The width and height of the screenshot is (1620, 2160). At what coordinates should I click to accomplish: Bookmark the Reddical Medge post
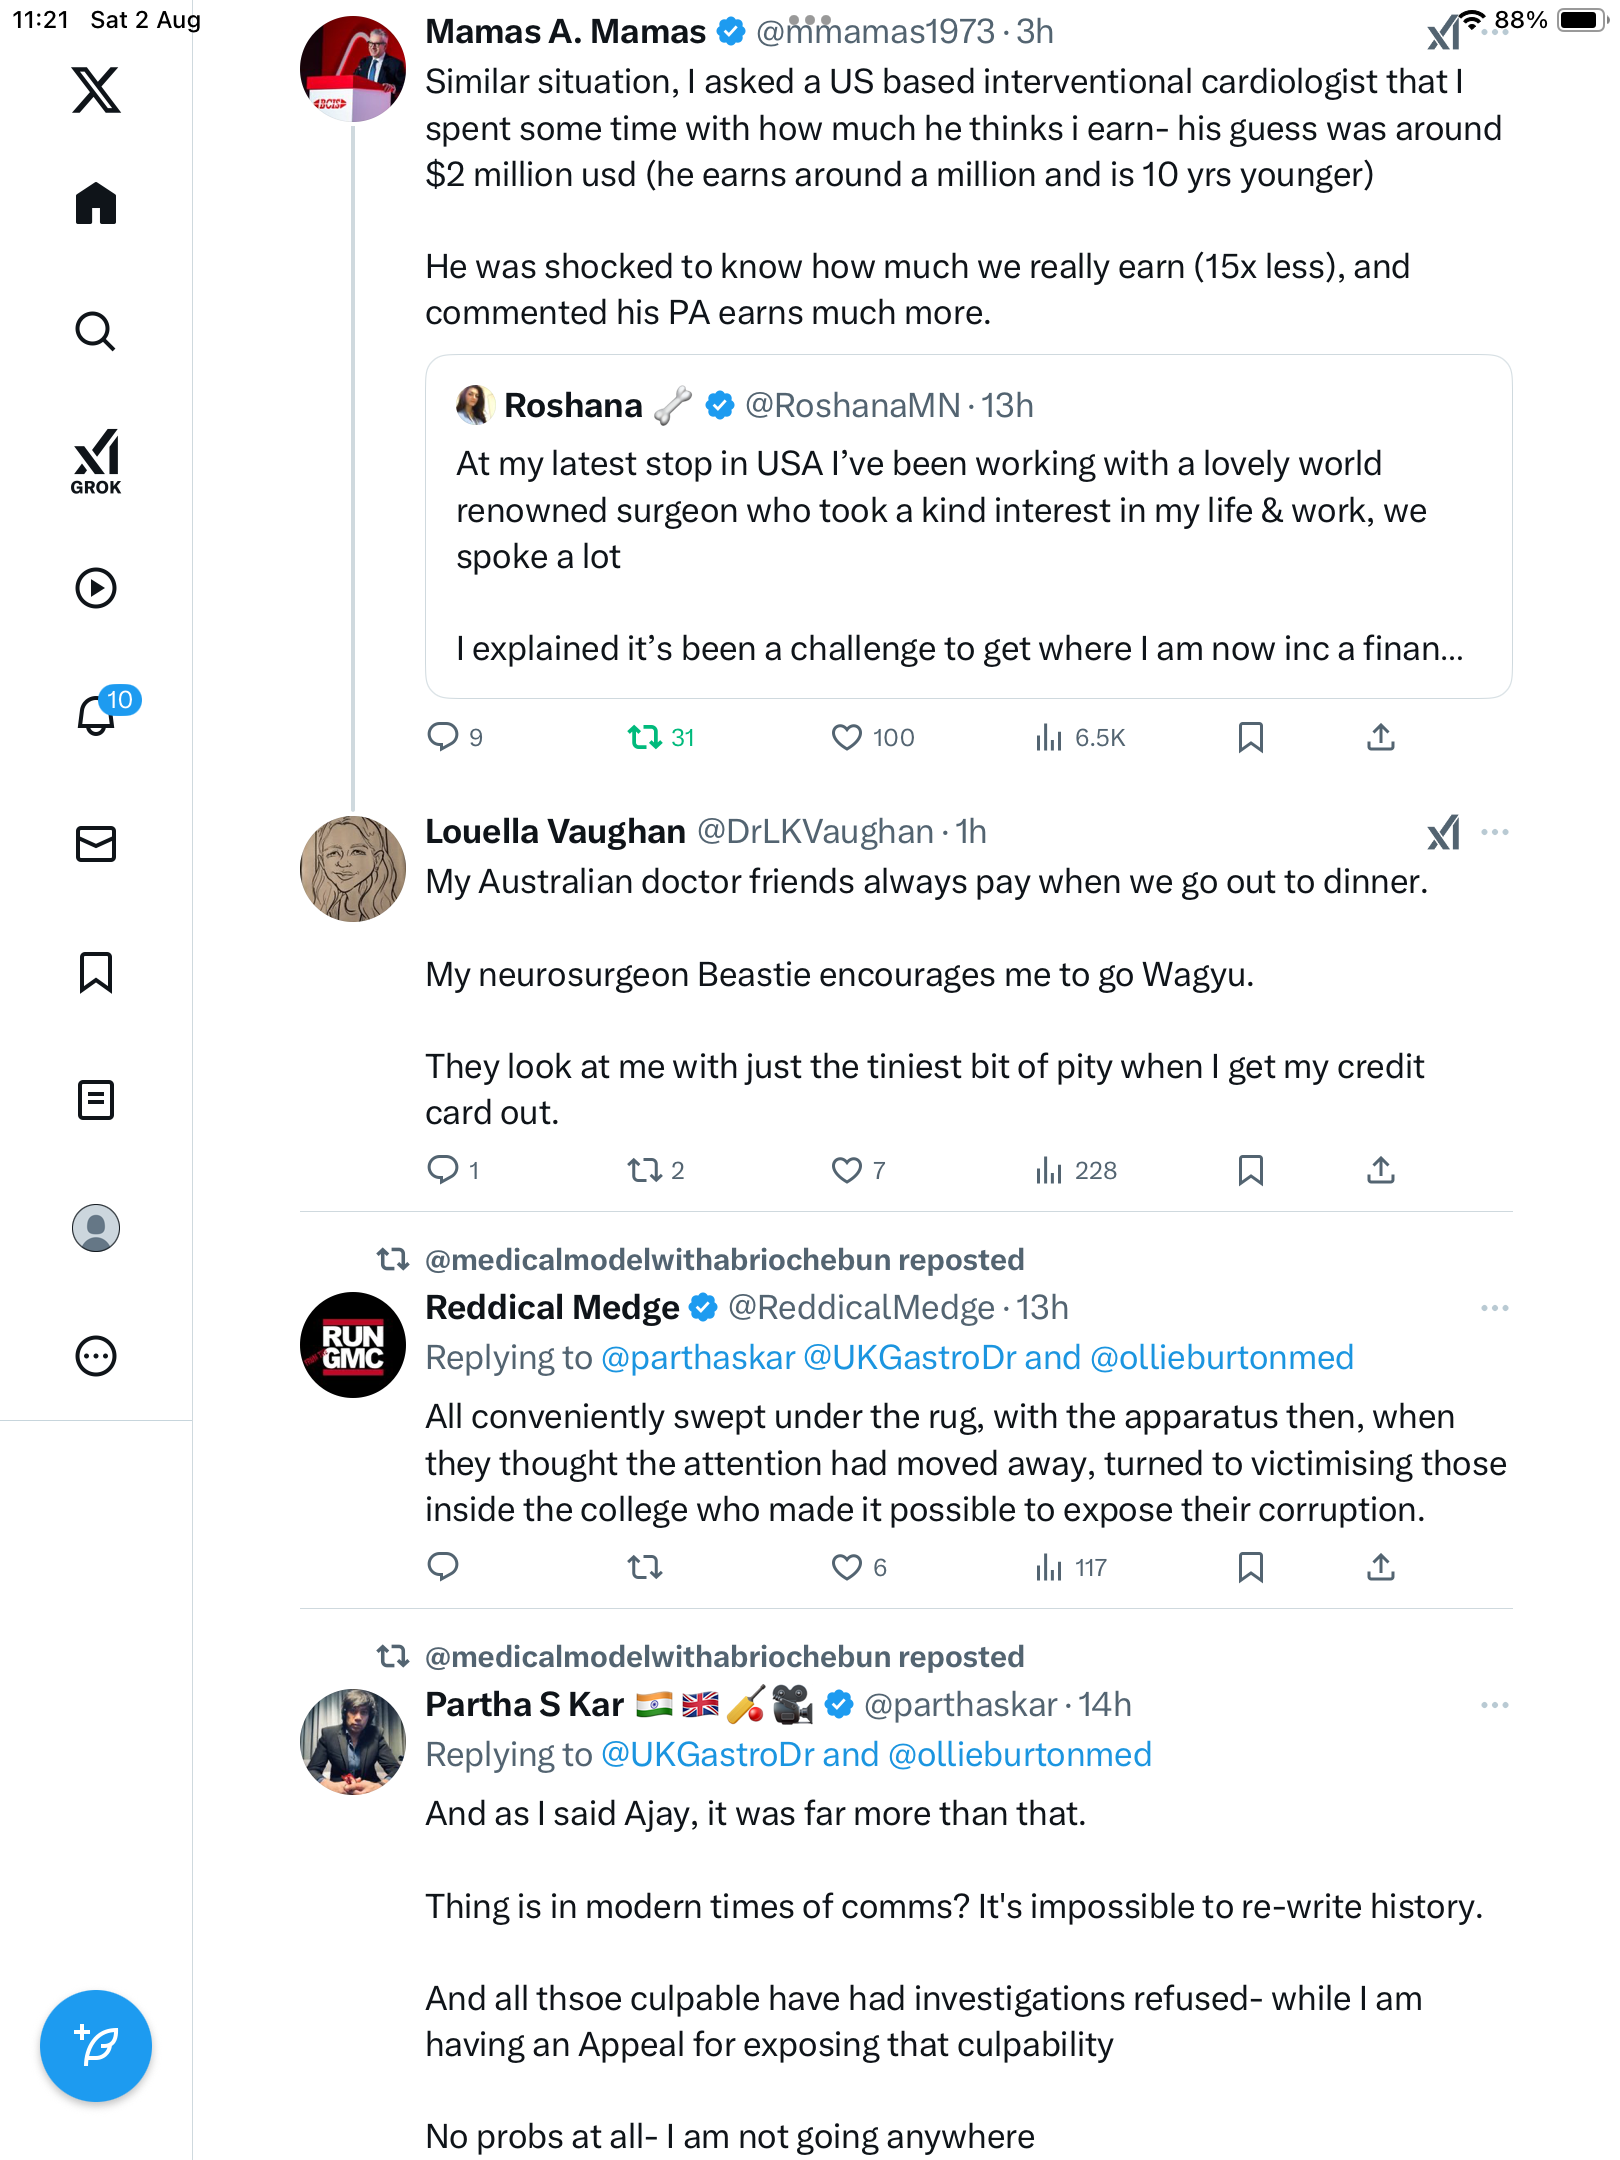coord(1250,1567)
